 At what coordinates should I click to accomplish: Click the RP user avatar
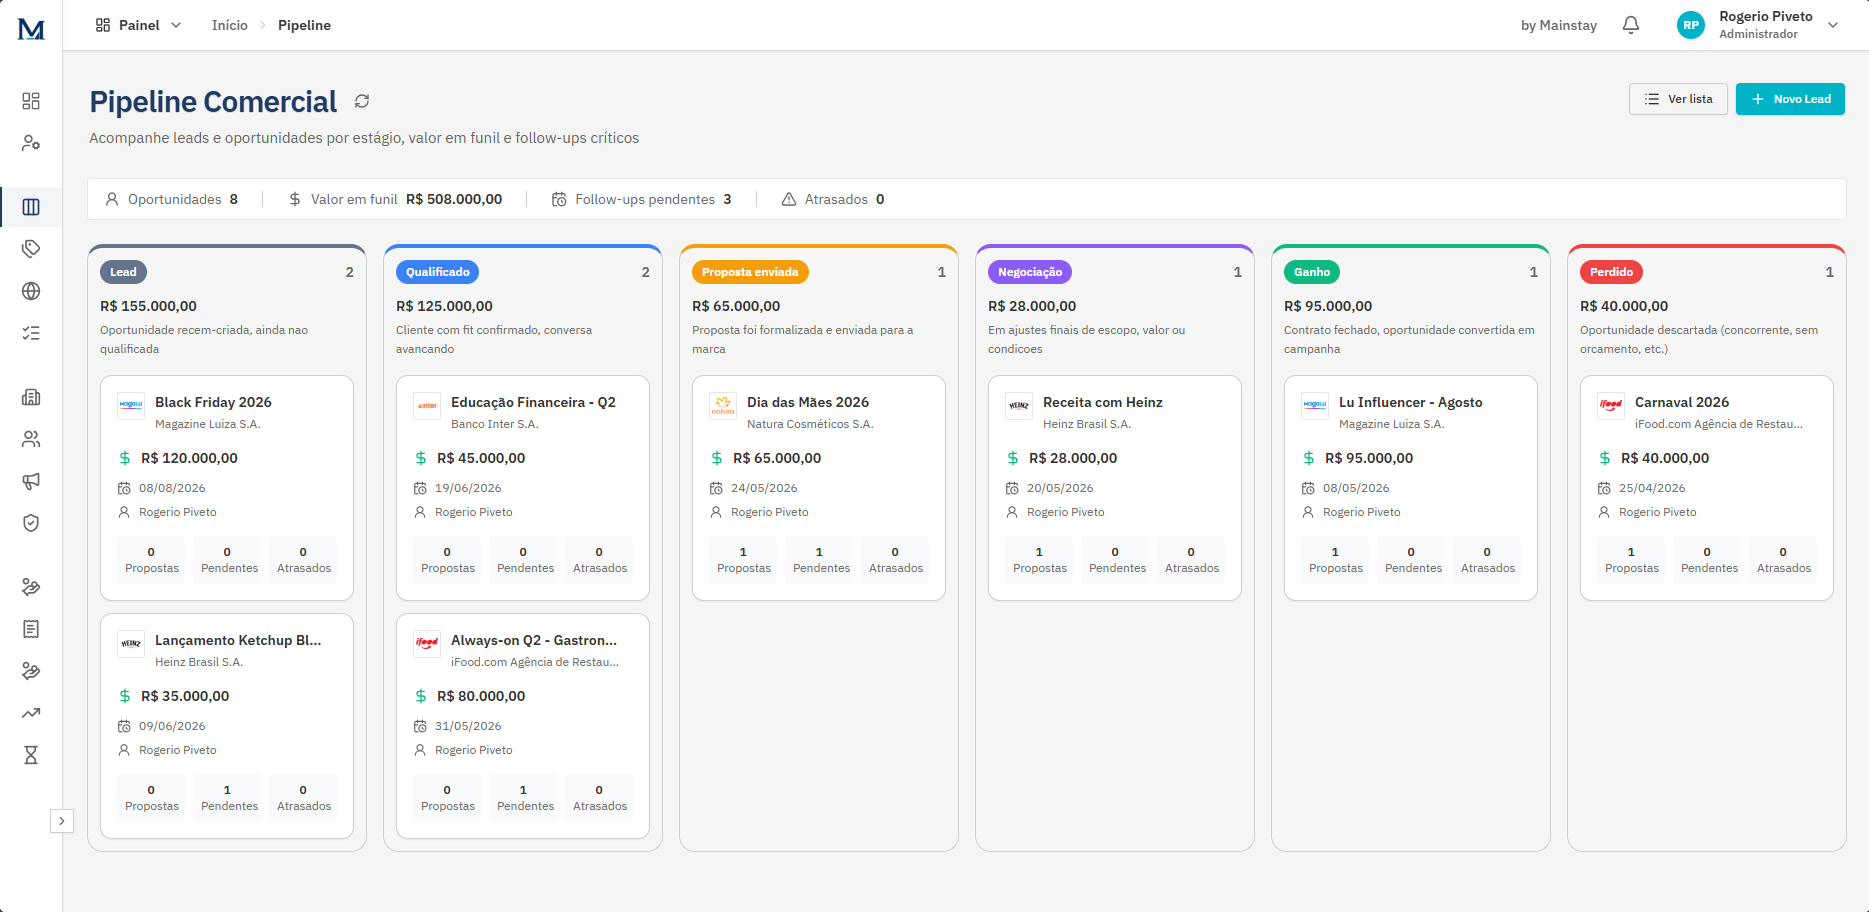pyautogui.click(x=1691, y=25)
